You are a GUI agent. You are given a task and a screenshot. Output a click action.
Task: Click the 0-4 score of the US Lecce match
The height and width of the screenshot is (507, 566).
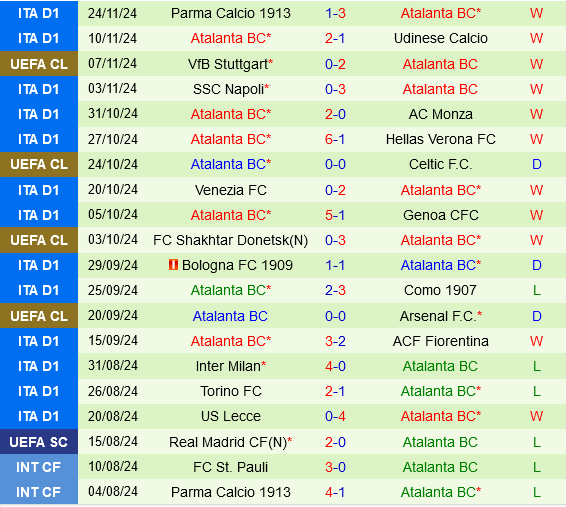point(335,416)
